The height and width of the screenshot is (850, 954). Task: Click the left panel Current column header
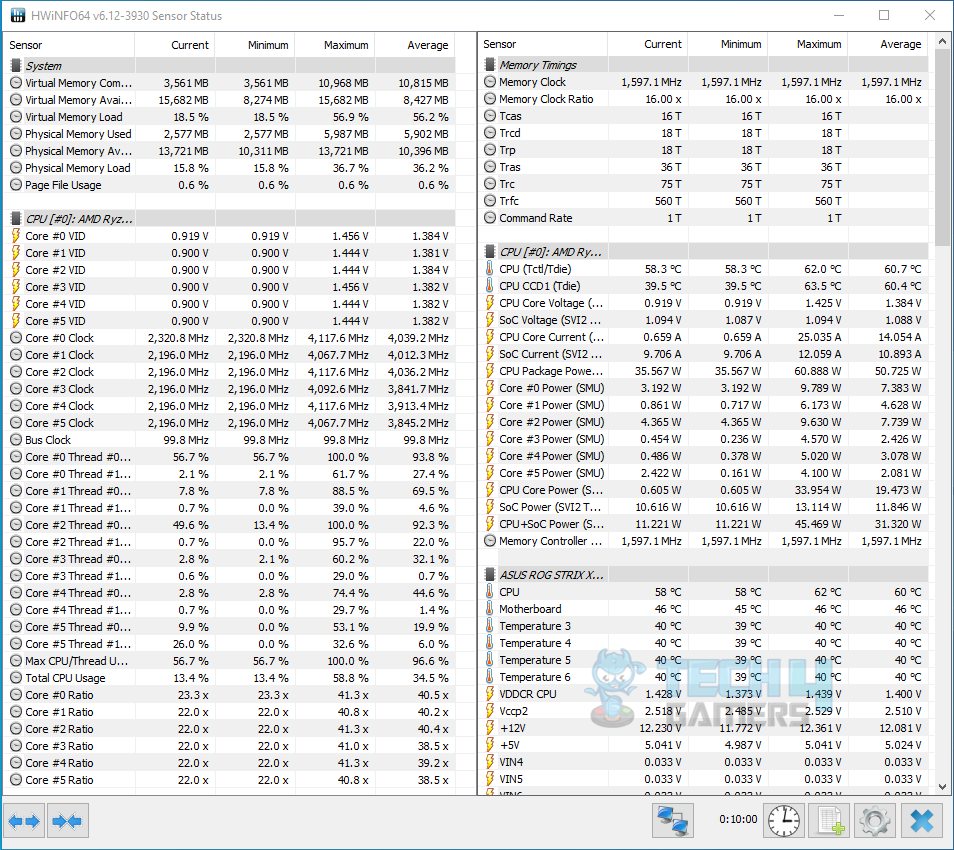pyautogui.click(x=175, y=45)
